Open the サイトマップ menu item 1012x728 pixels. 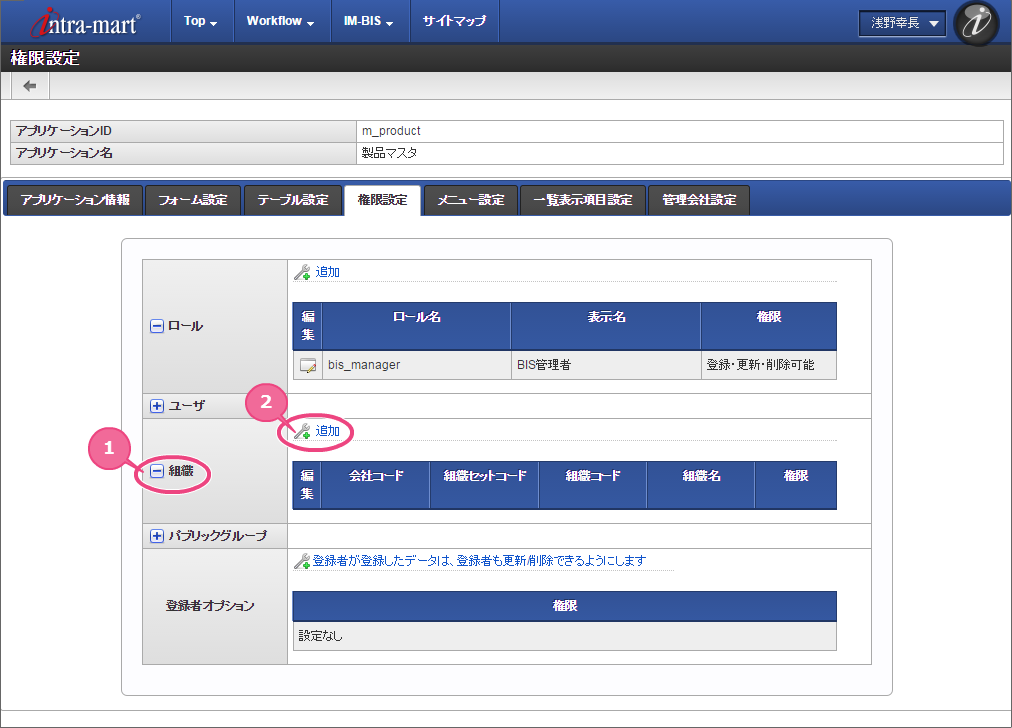(x=454, y=21)
